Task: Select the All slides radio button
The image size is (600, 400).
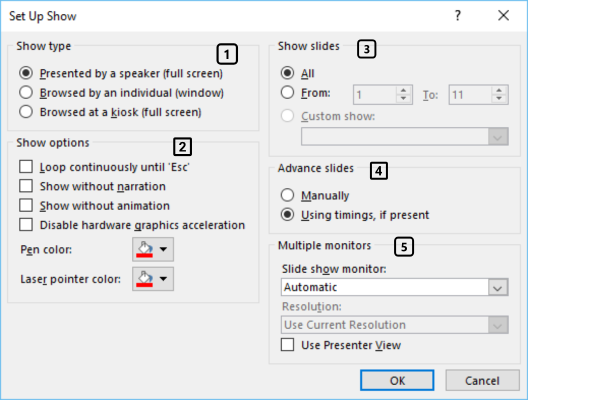Action: [288, 73]
